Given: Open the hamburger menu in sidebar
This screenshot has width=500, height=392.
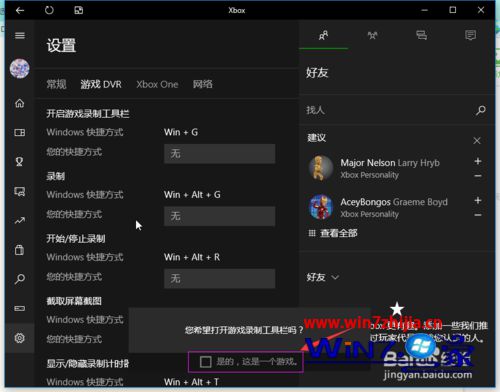Looking at the screenshot, I should [20, 35].
